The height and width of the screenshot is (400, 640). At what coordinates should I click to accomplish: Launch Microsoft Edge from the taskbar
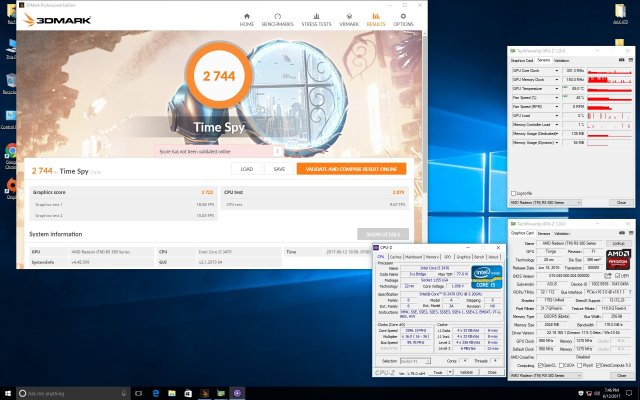[x=156, y=393]
